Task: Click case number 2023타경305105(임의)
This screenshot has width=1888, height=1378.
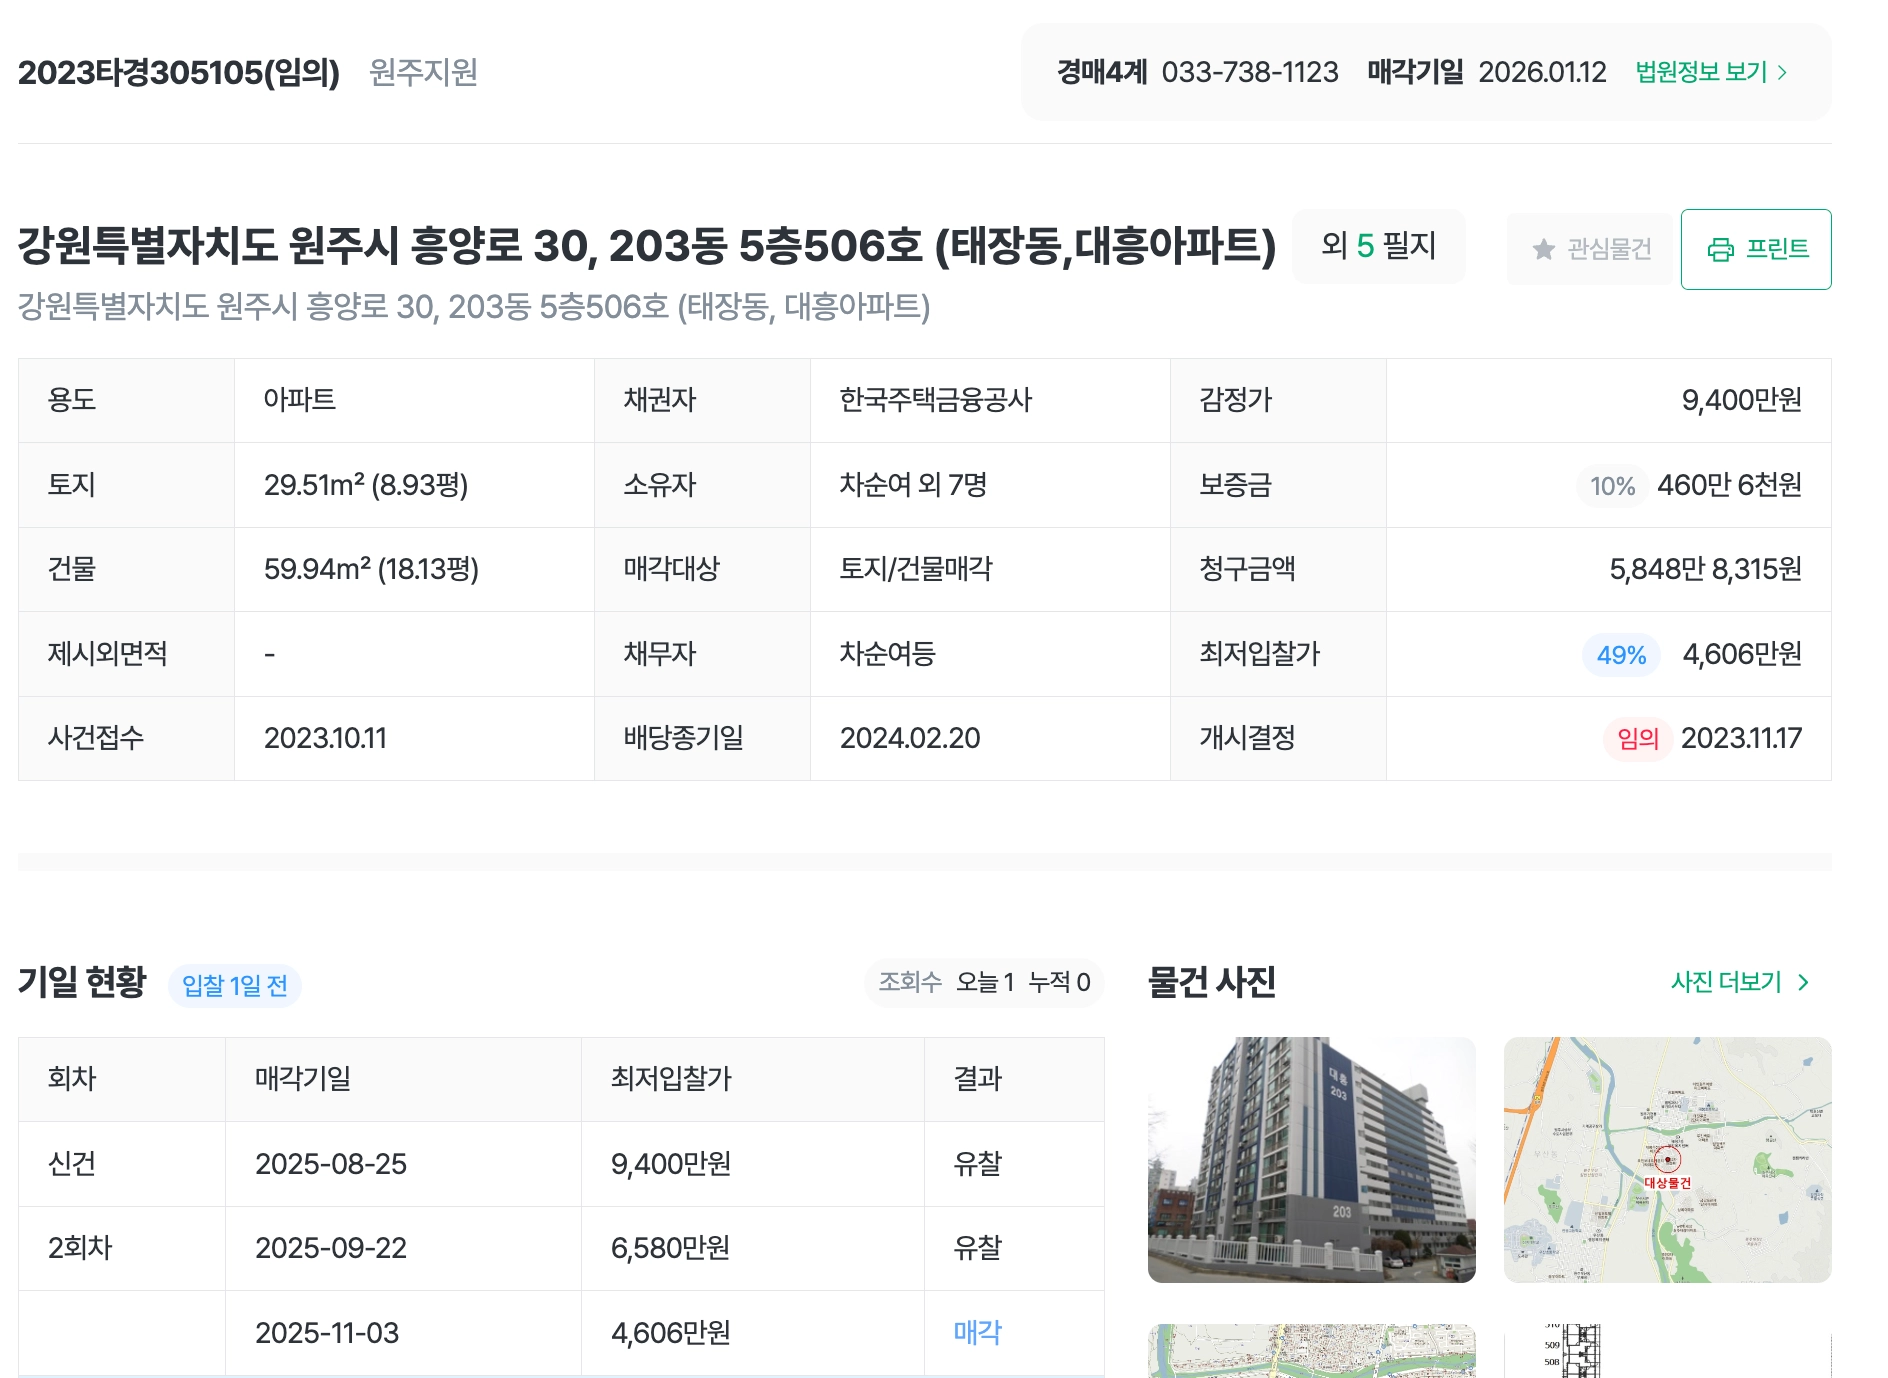Action: coord(179,72)
